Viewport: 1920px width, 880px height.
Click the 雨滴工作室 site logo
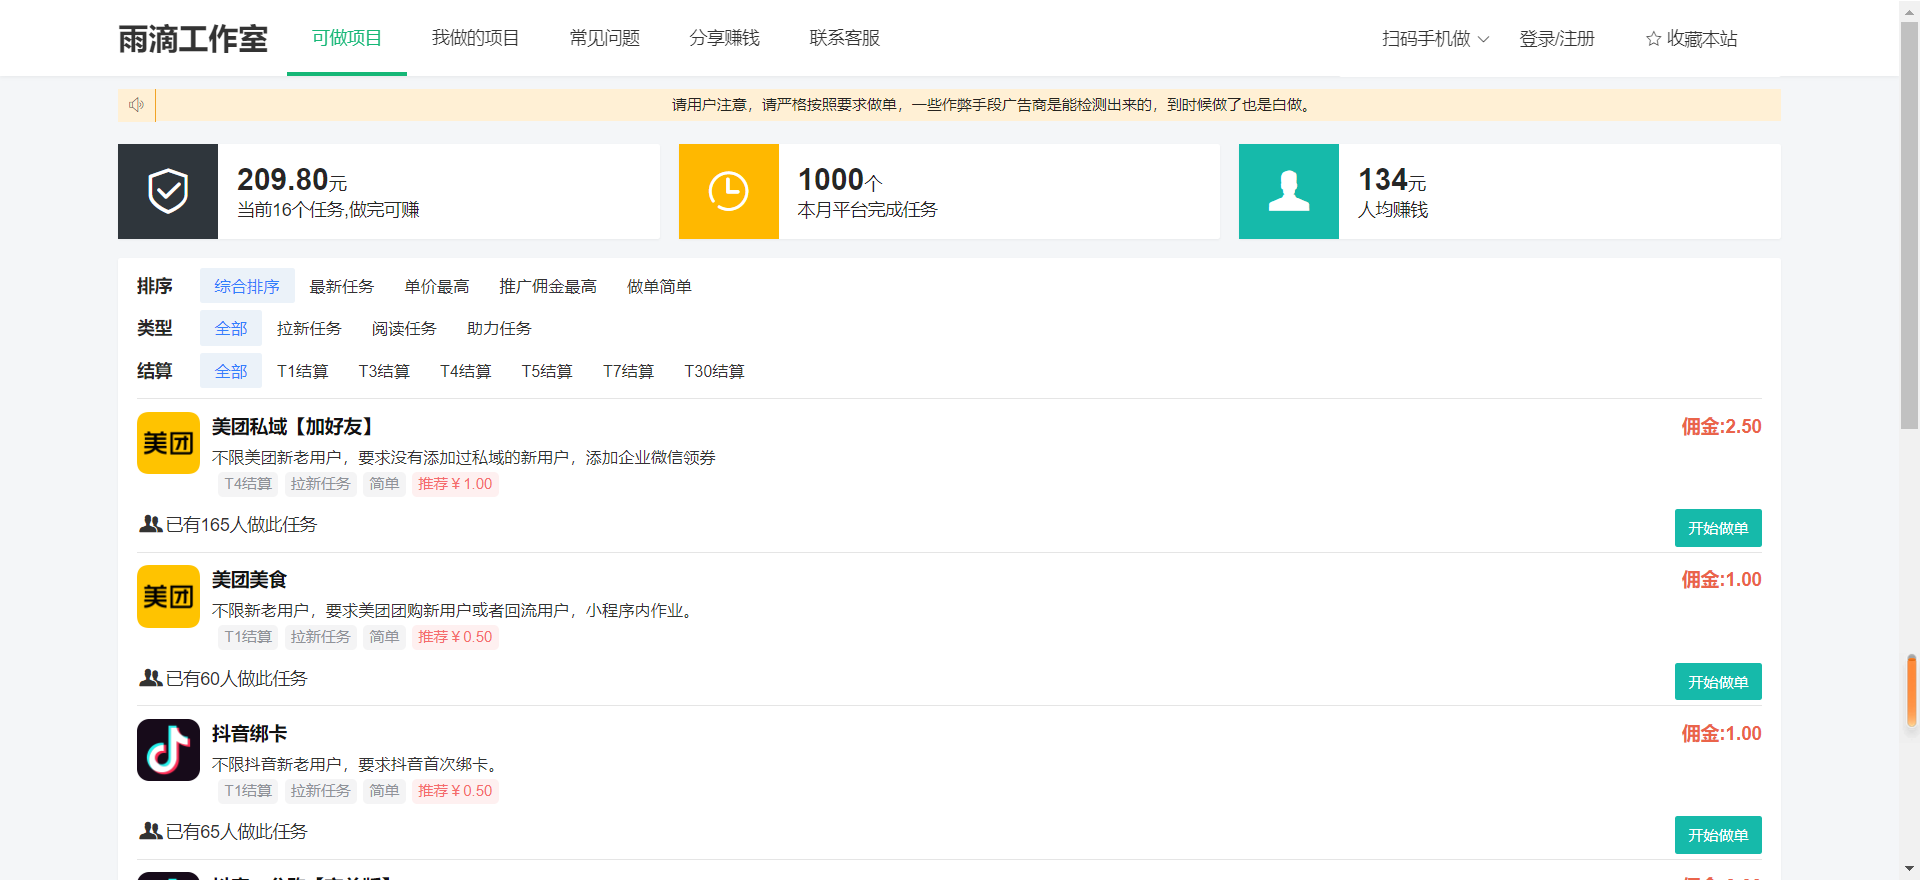193,39
